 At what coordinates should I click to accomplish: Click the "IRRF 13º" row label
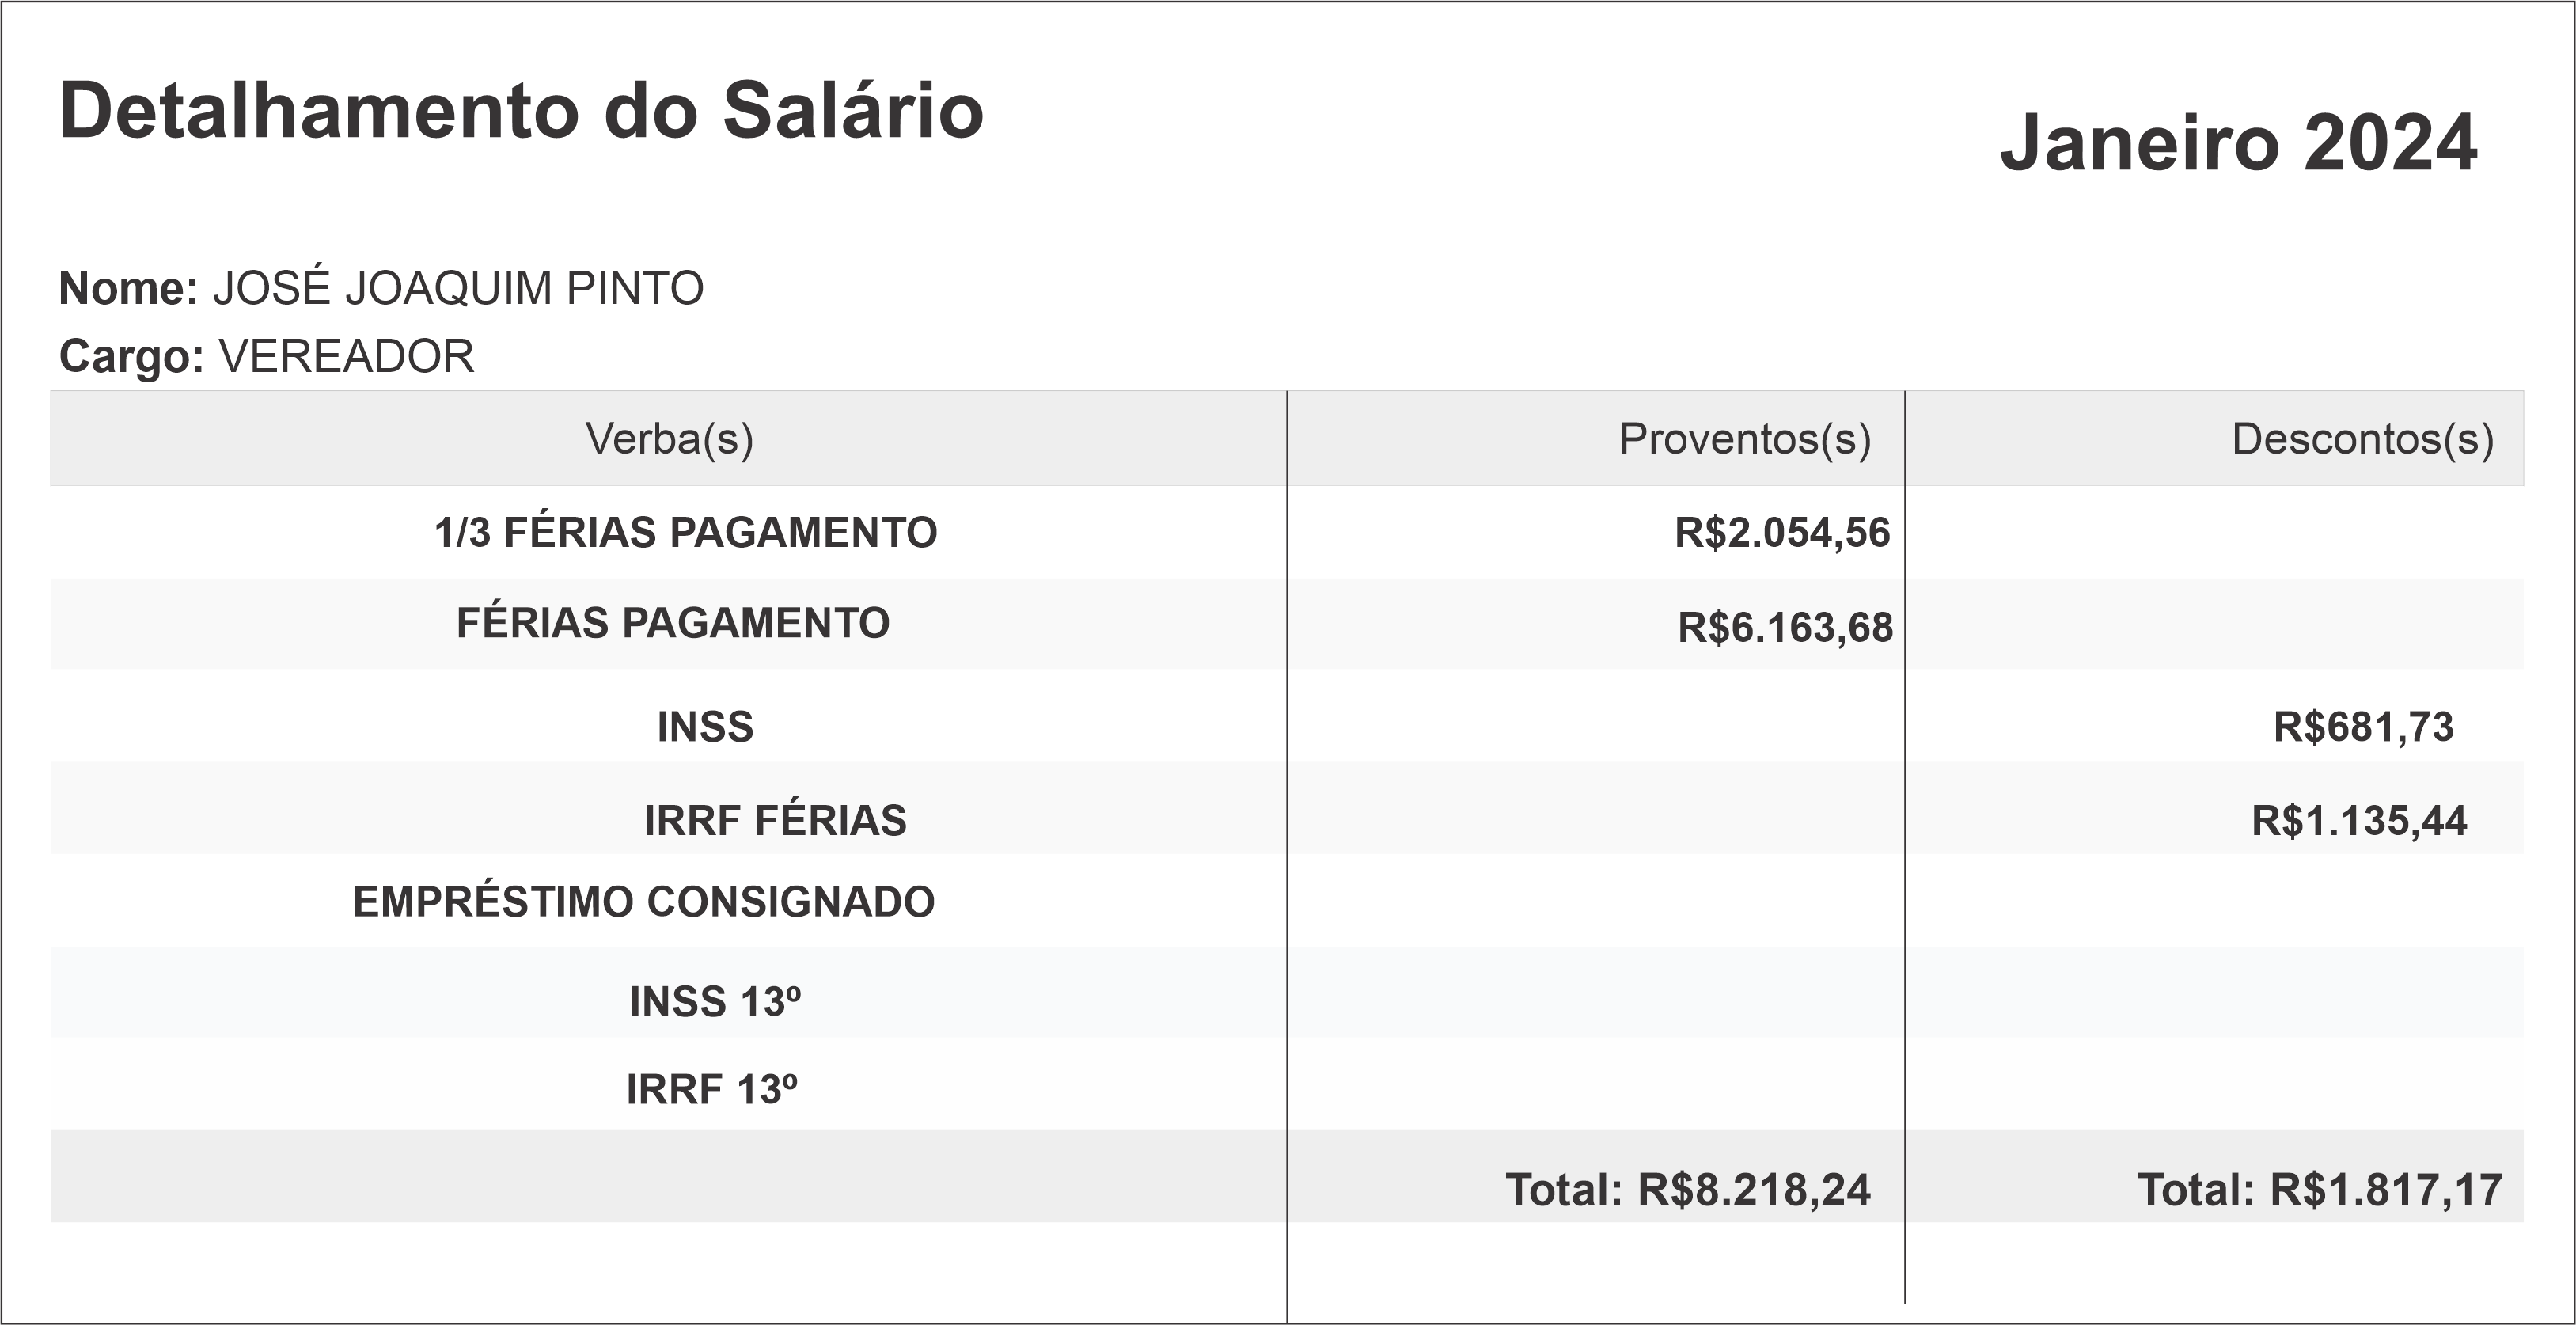point(712,1089)
